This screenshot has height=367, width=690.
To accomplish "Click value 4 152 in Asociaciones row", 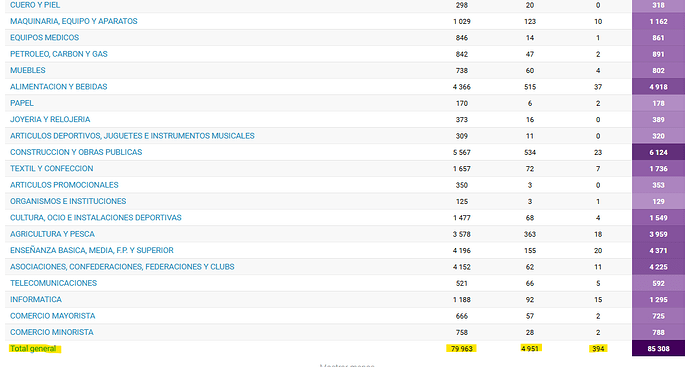I will click(462, 267).
